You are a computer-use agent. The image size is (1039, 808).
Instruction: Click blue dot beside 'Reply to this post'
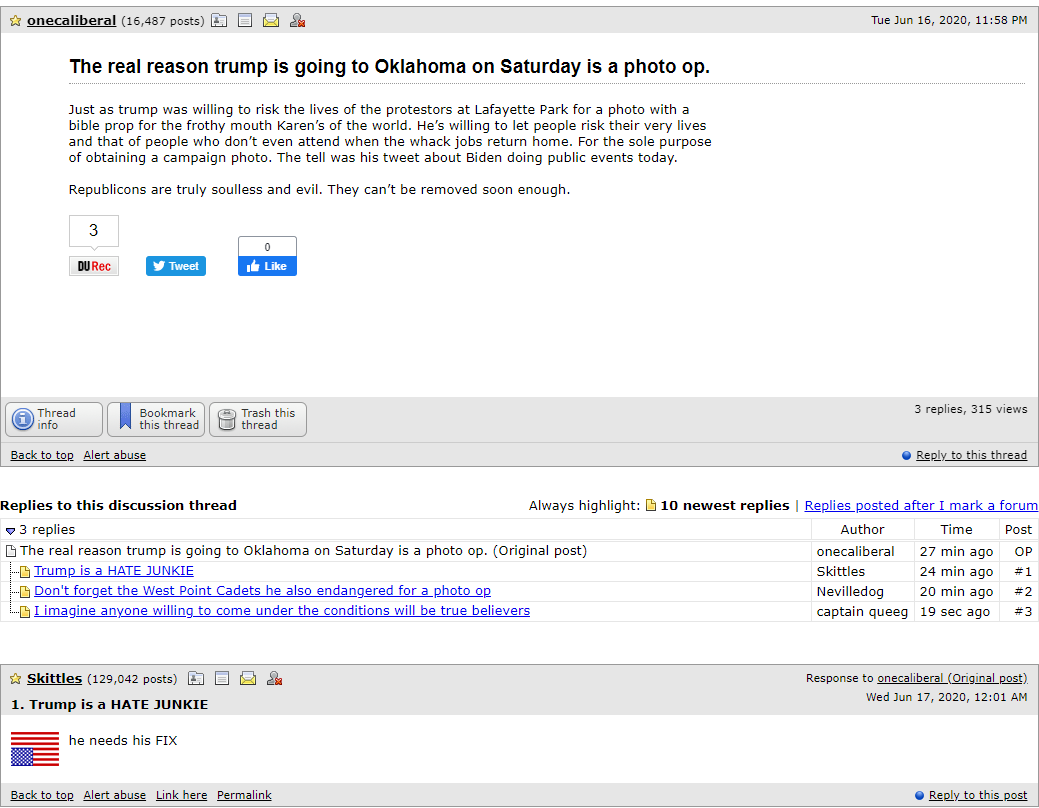919,795
